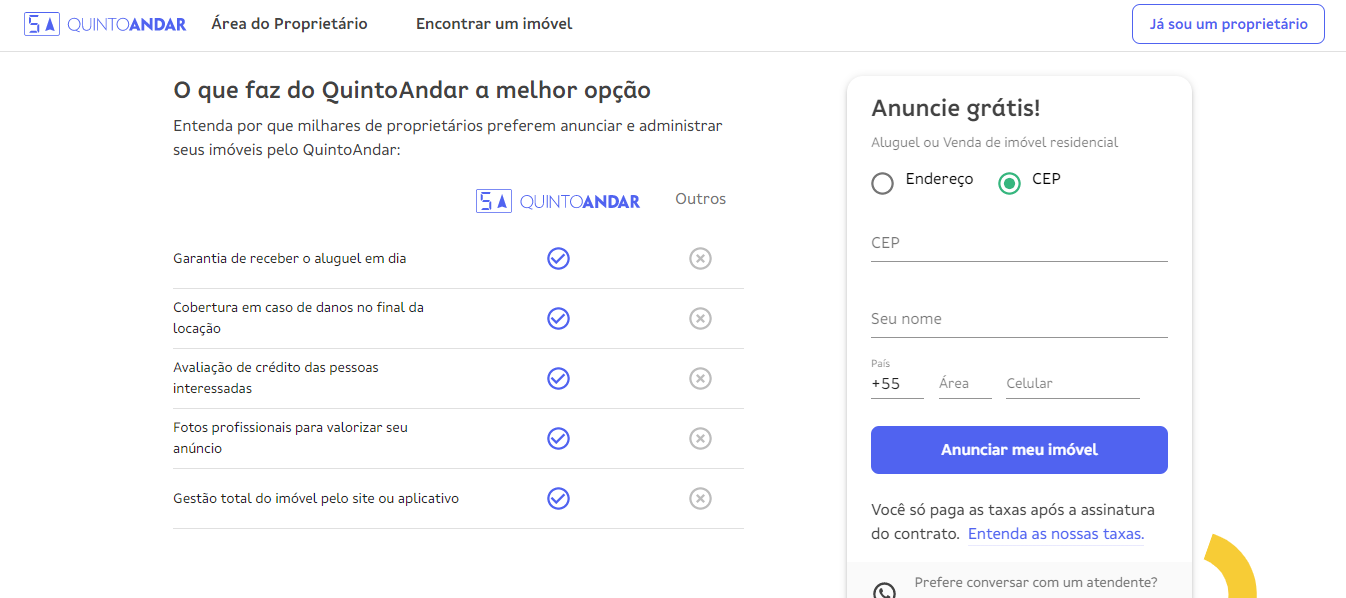This screenshot has height=598, width=1346.
Task: Click QuintoAndar logo in comparison table header
Action: tap(558, 201)
